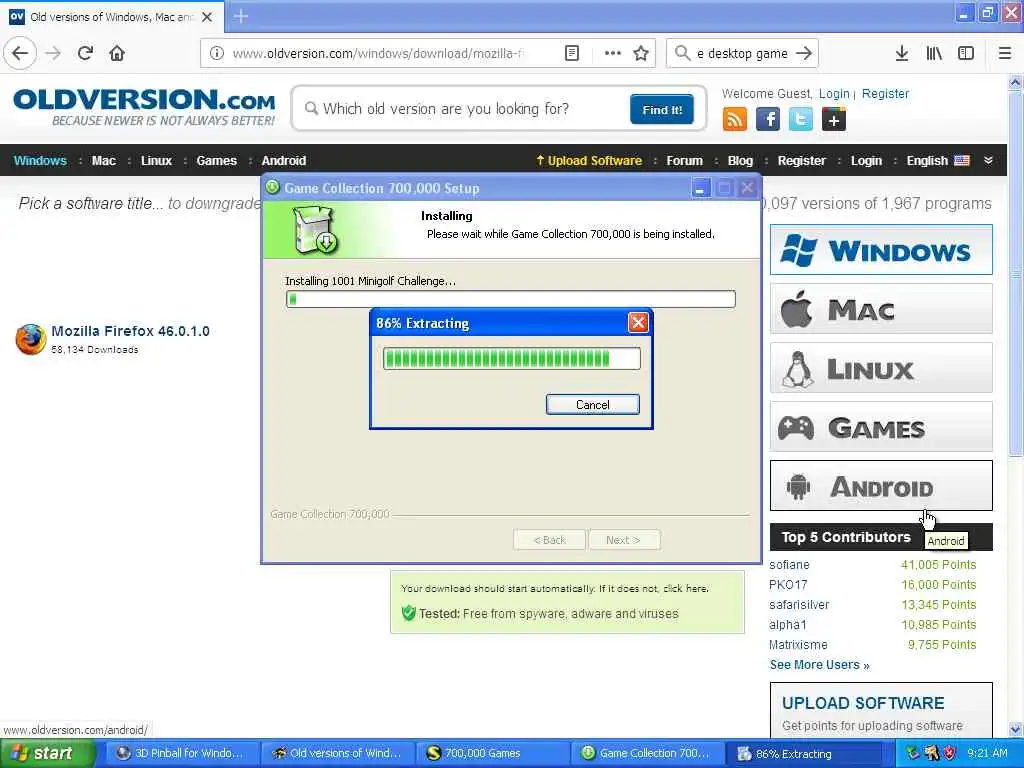Click the Facebook icon
This screenshot has height=768, width=1024.
tap(768, 120)
